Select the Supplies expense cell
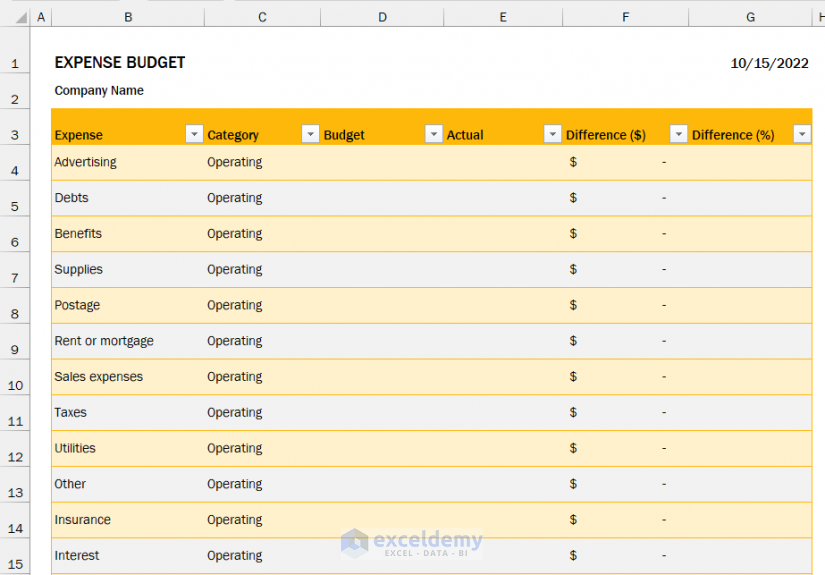The image size is (825, 575). coord(128,270)
